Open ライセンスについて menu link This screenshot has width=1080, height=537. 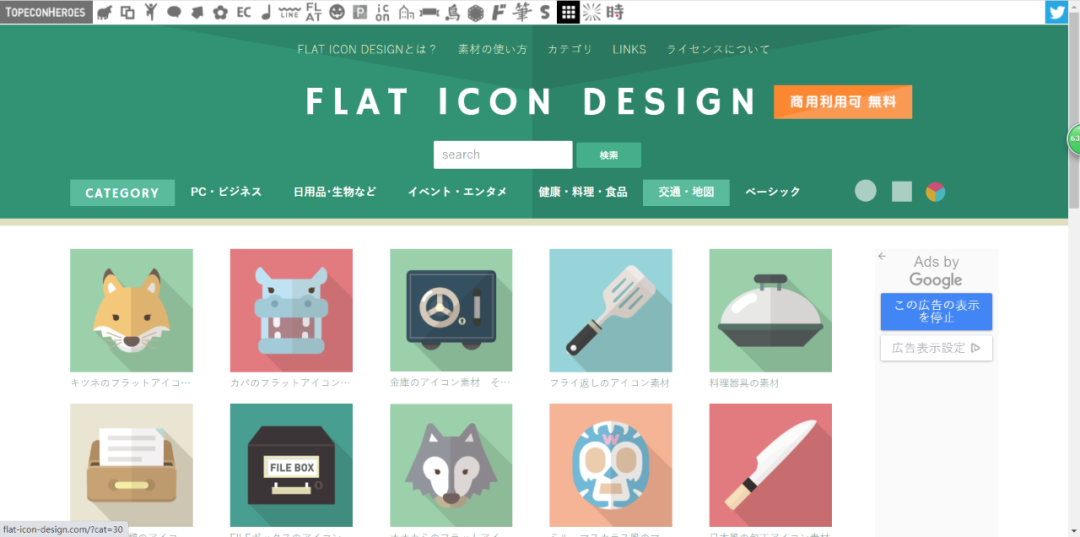click(718, 50)
